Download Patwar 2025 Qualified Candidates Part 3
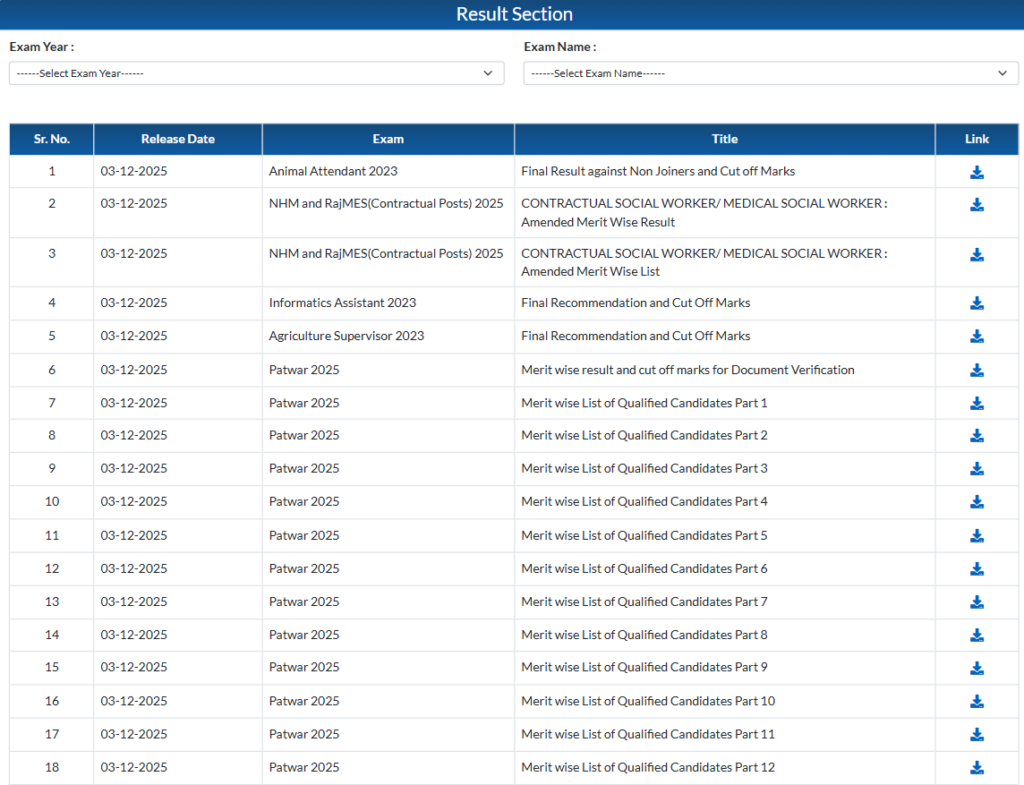The image size is (1024, 785). coord(977,469)
